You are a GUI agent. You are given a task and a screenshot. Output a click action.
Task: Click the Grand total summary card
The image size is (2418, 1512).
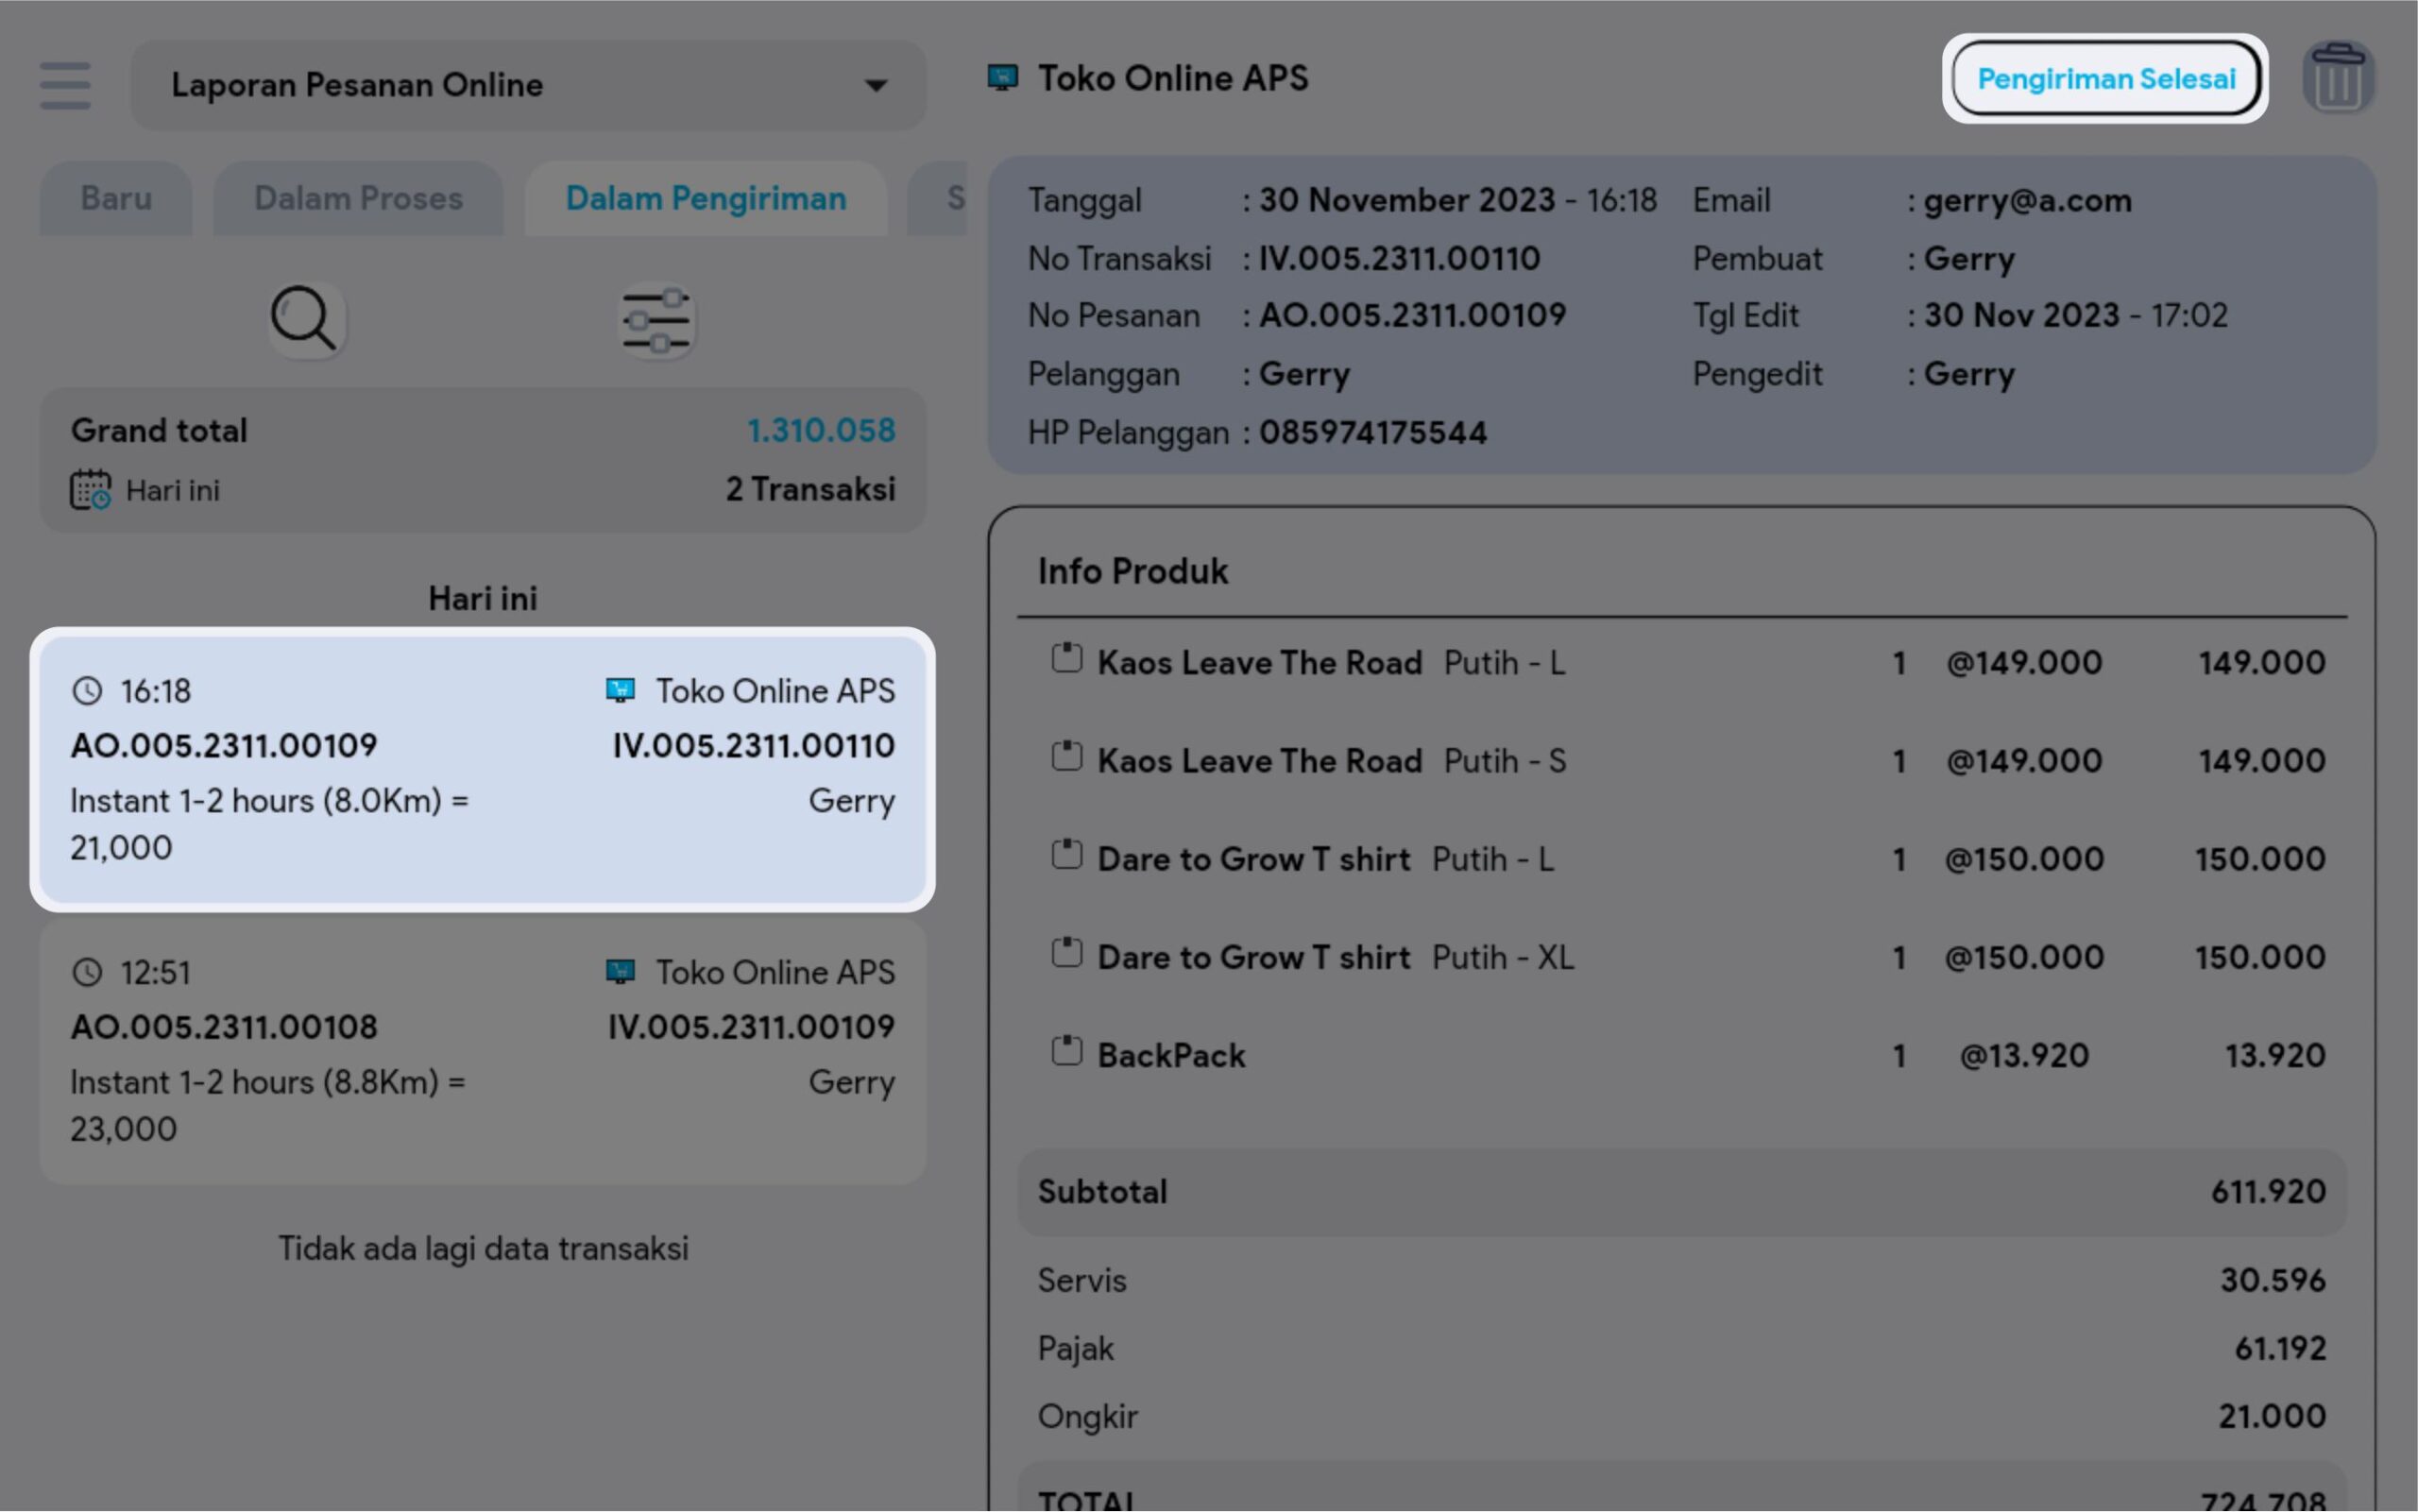[x=482, y=460]
